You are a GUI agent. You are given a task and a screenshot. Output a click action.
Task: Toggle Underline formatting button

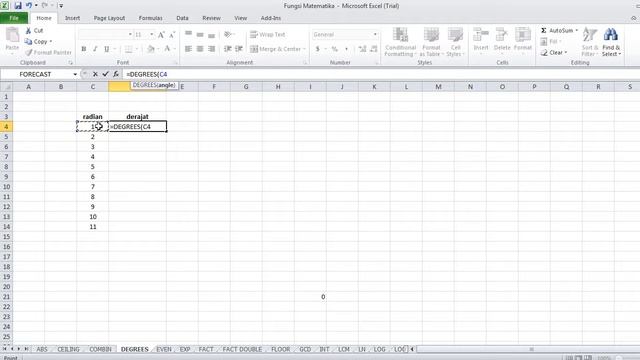[x=107, y=49]
